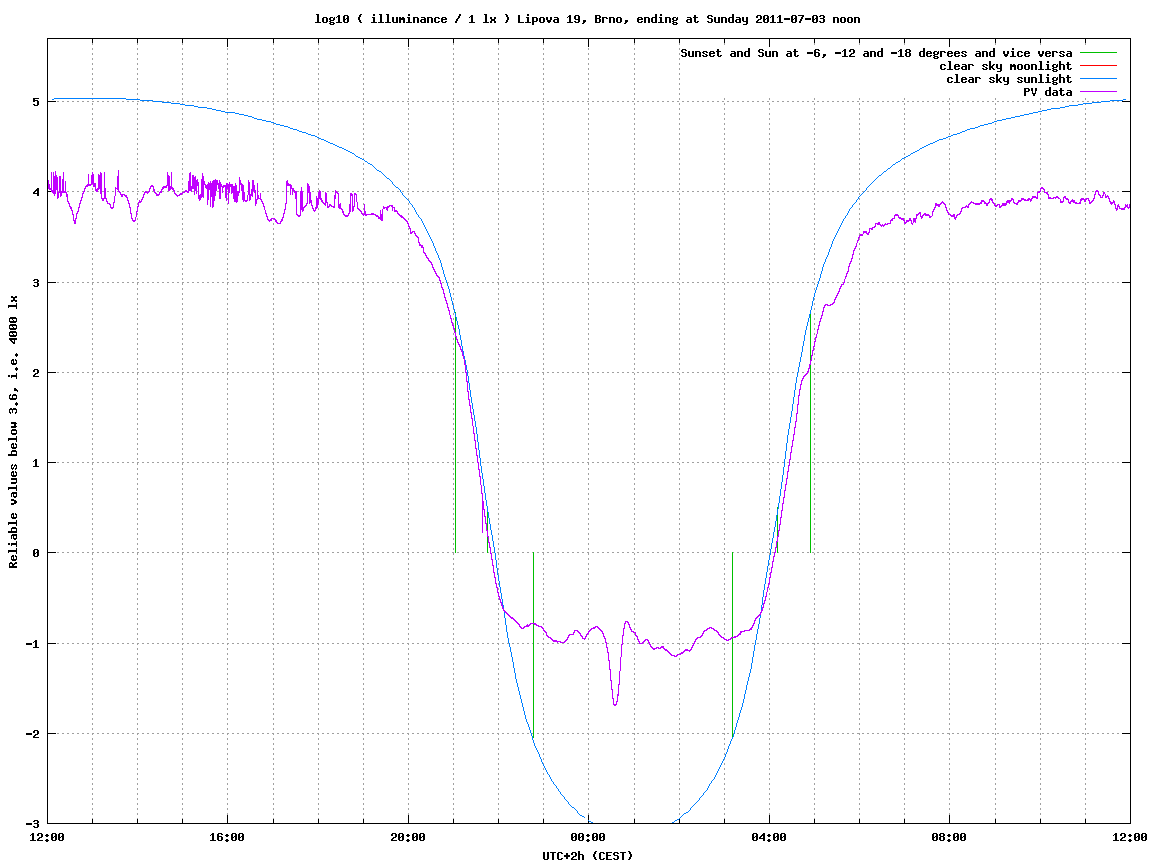The image size is (1151, 863).
Task: Click the y-axis tick label 4
Action: [x=35, y=192]
